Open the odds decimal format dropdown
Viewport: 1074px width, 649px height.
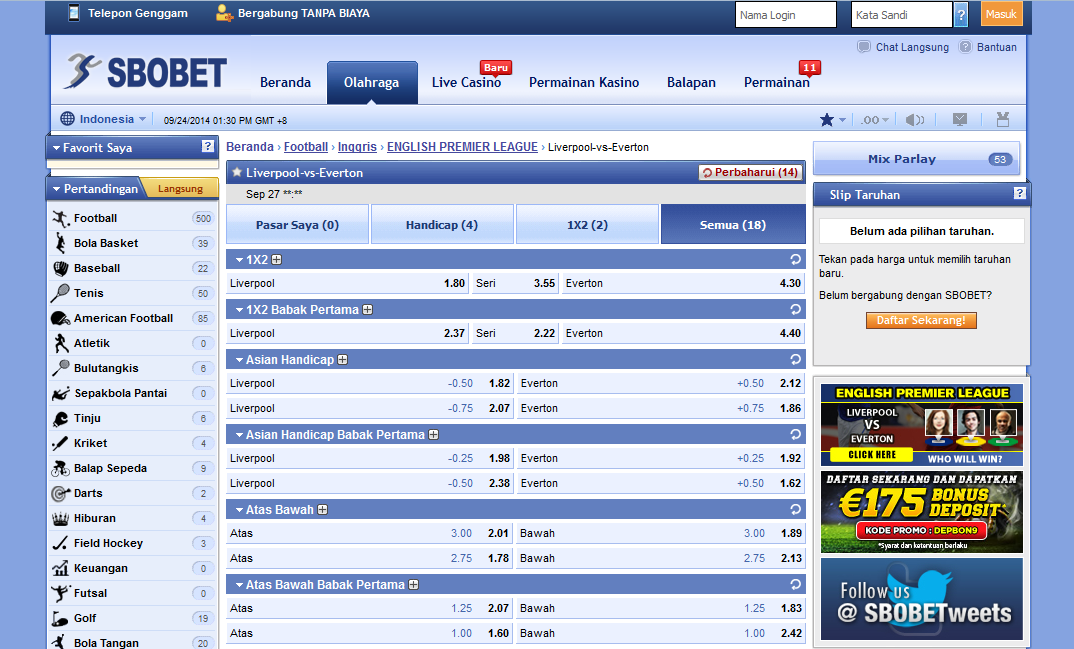click(875, 120)
